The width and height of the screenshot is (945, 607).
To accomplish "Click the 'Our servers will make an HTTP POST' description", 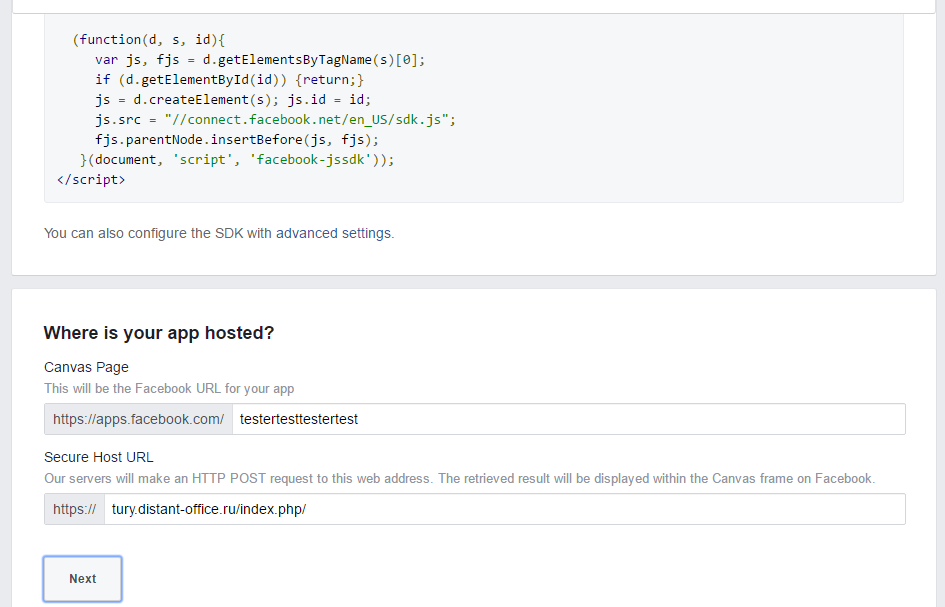I will (459, 479).
